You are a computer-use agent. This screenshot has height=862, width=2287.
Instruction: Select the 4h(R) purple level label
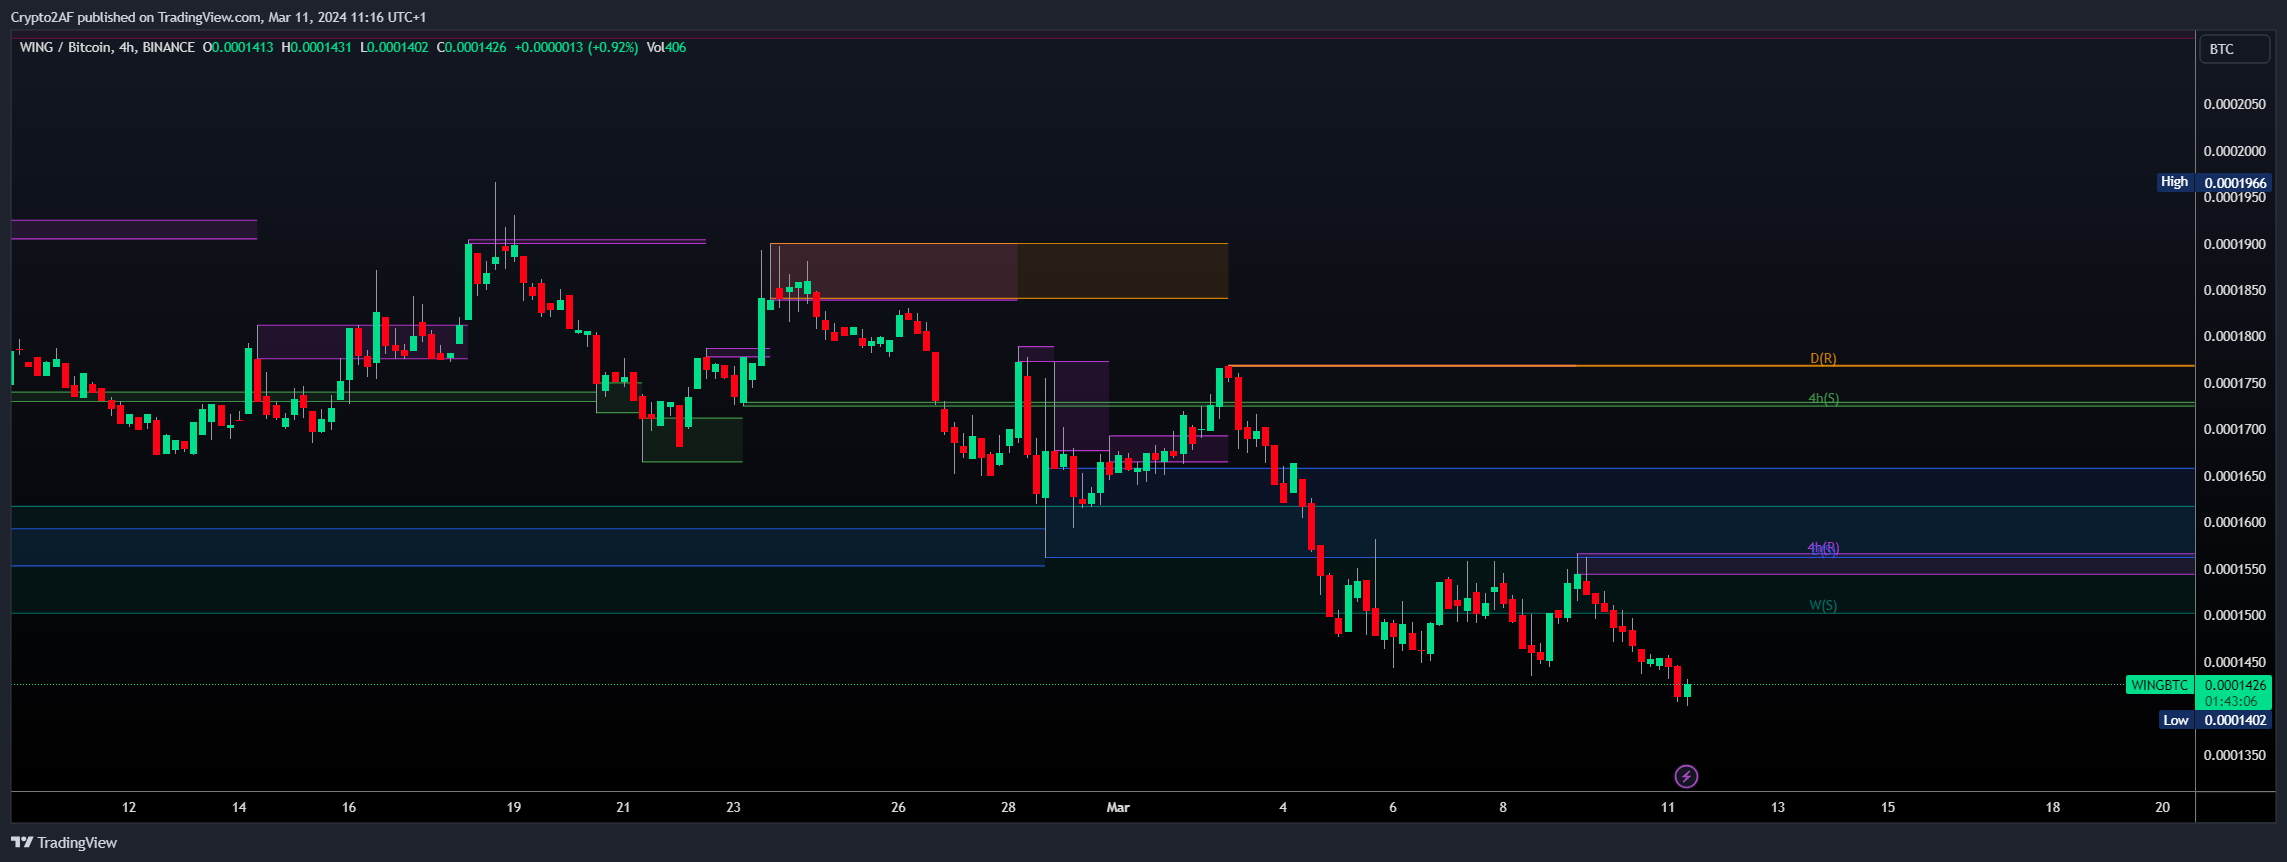(x=1823, y=548)
